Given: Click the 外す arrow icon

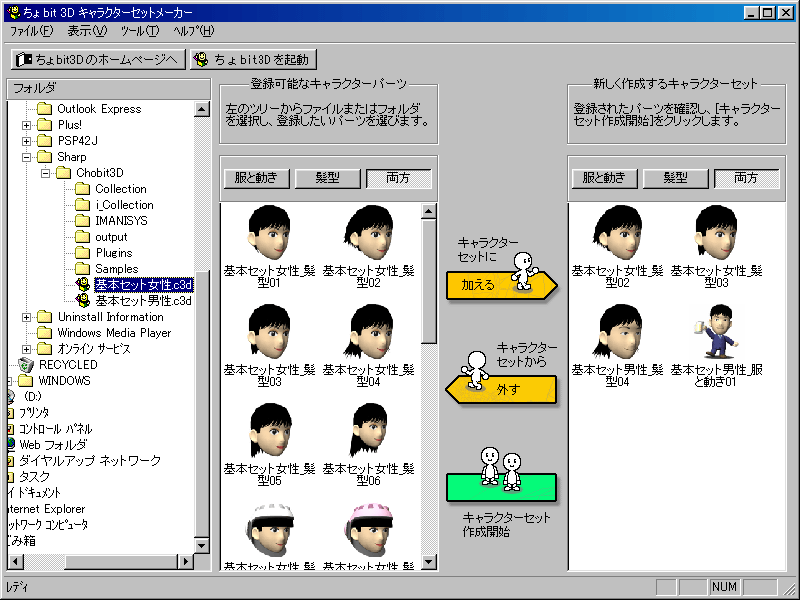Looking at the screenshot, I should pos(502,389).
